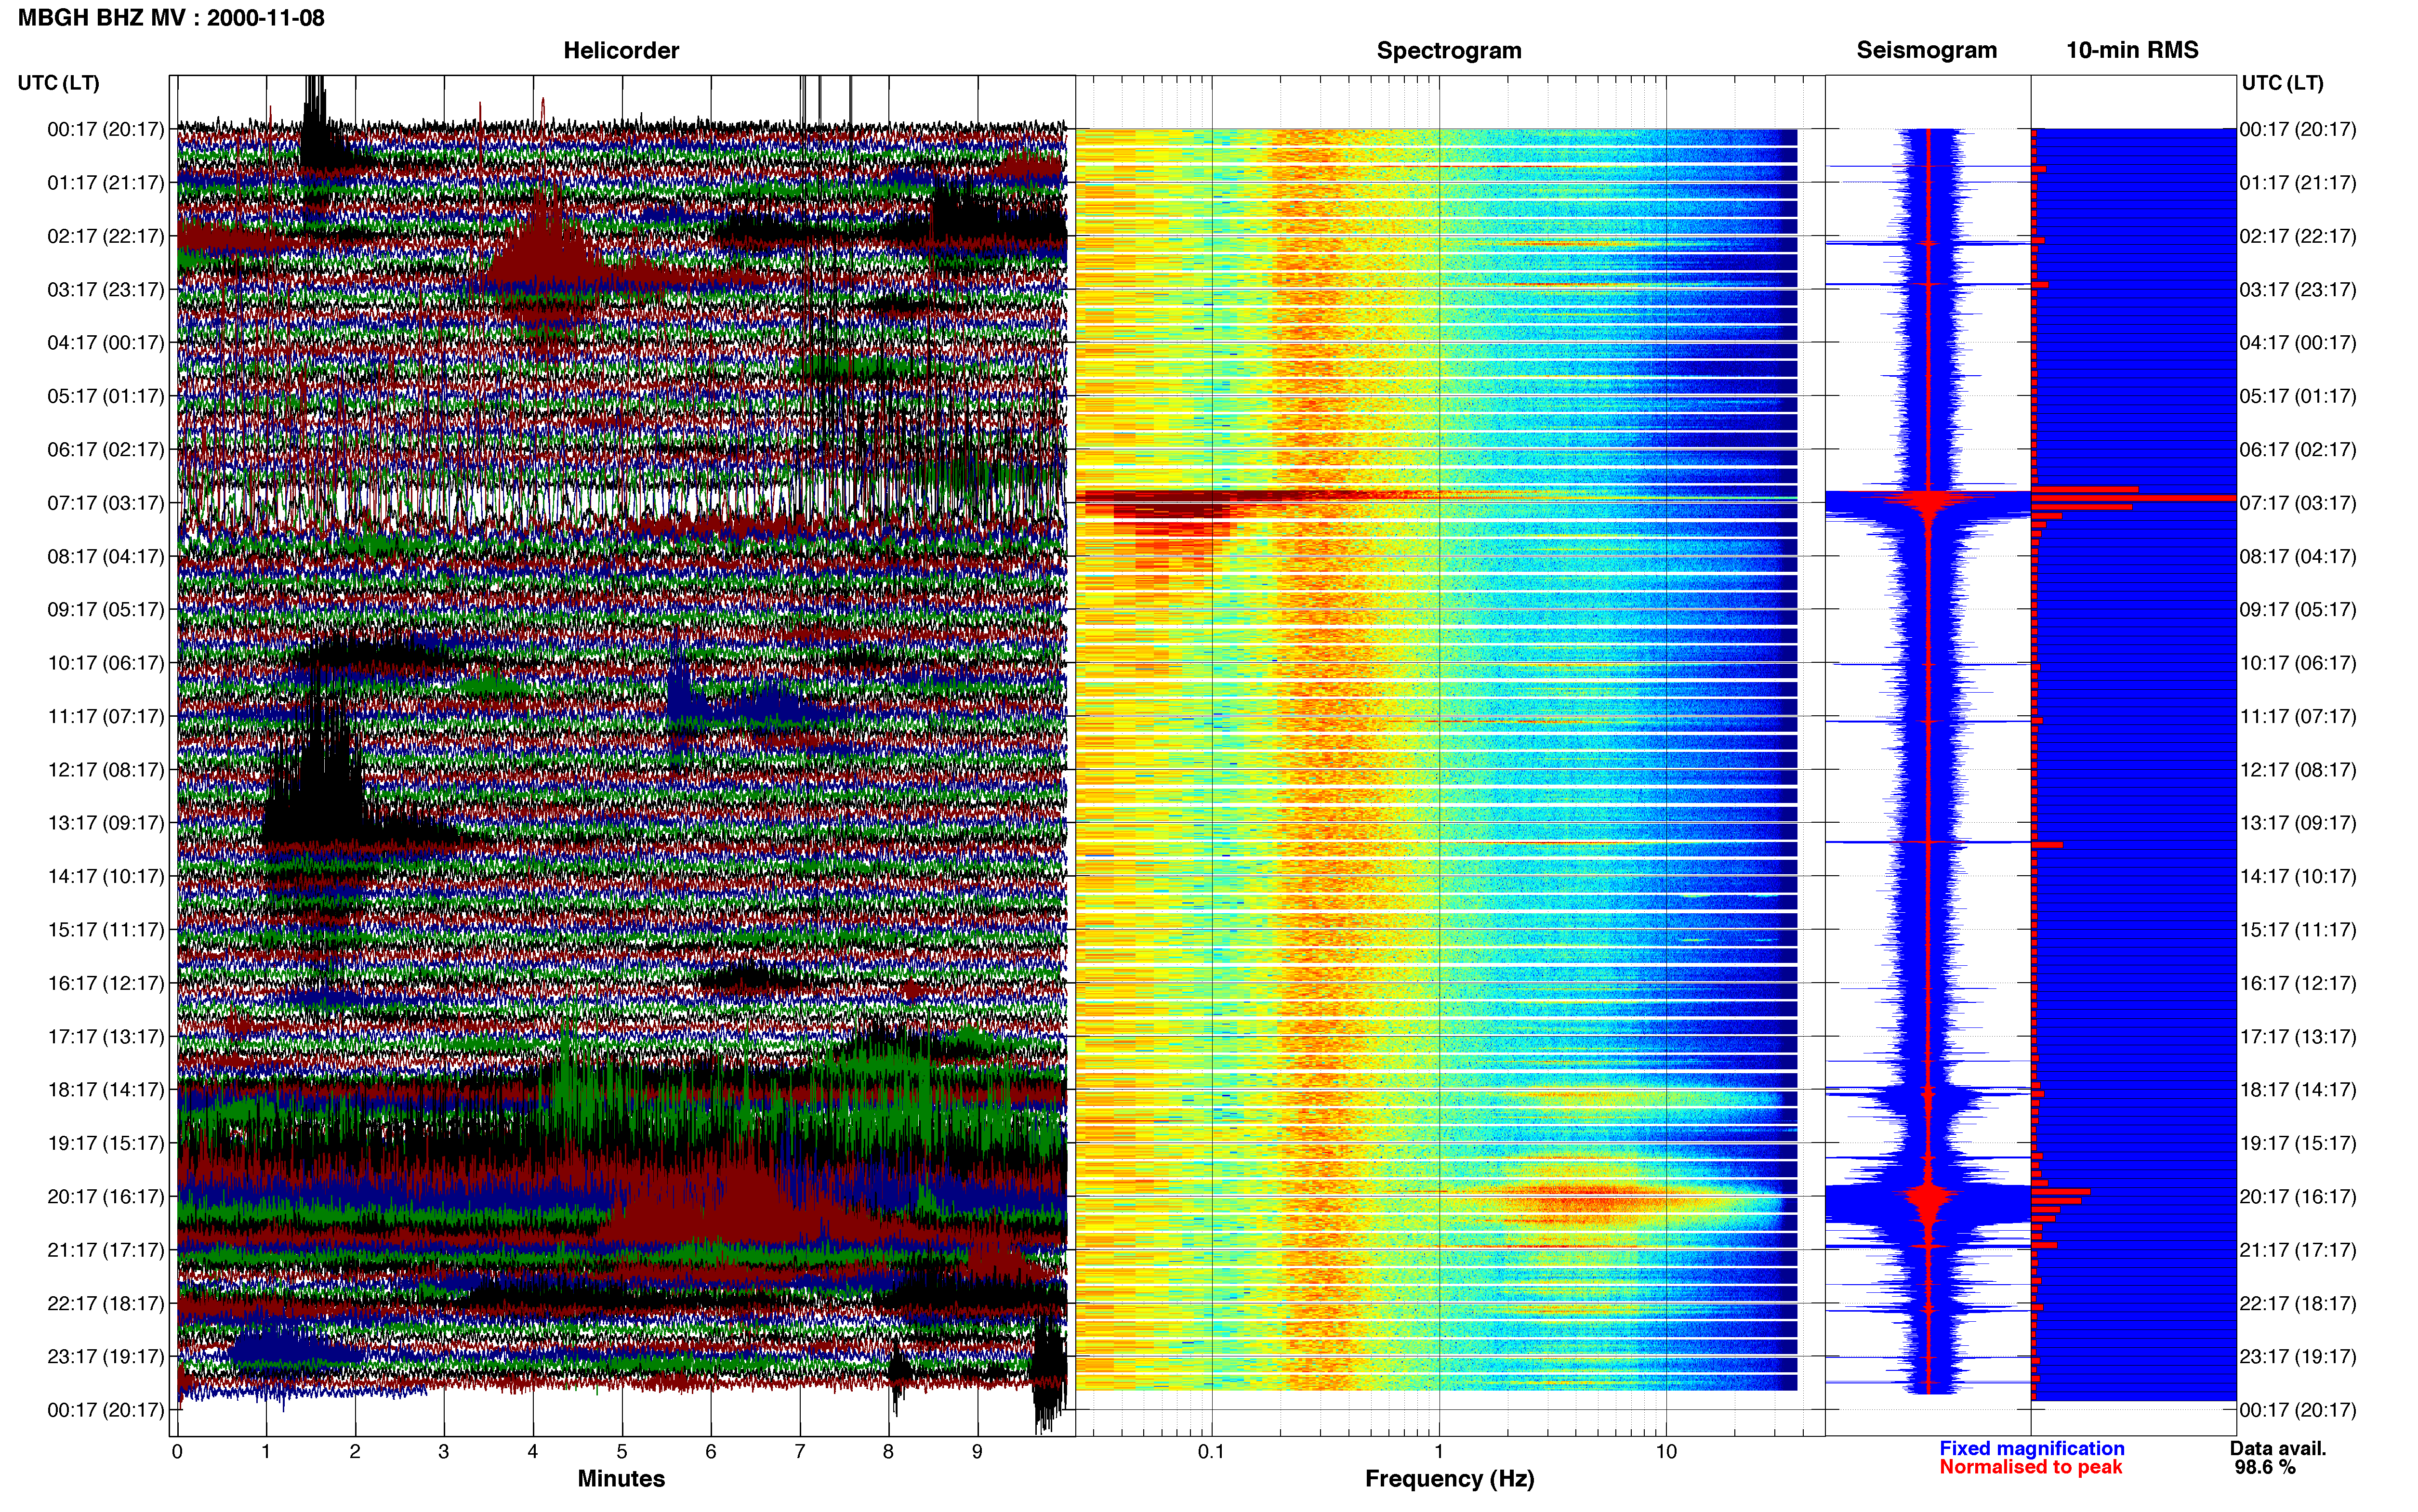Click the "9" tick on Minutes axis
Image resolution: width=2418 pixels, height=1512 pixels.
pyautogui.click(x=977, y=1452)
